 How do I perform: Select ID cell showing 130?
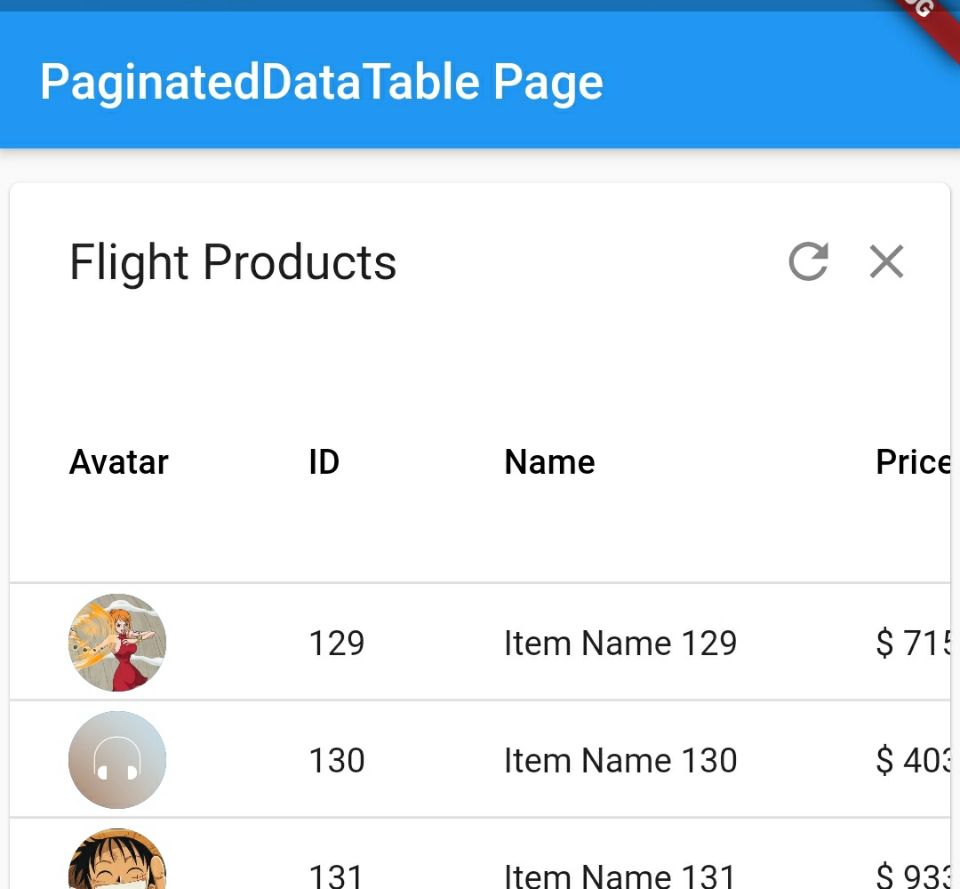(x=336, y=761)
